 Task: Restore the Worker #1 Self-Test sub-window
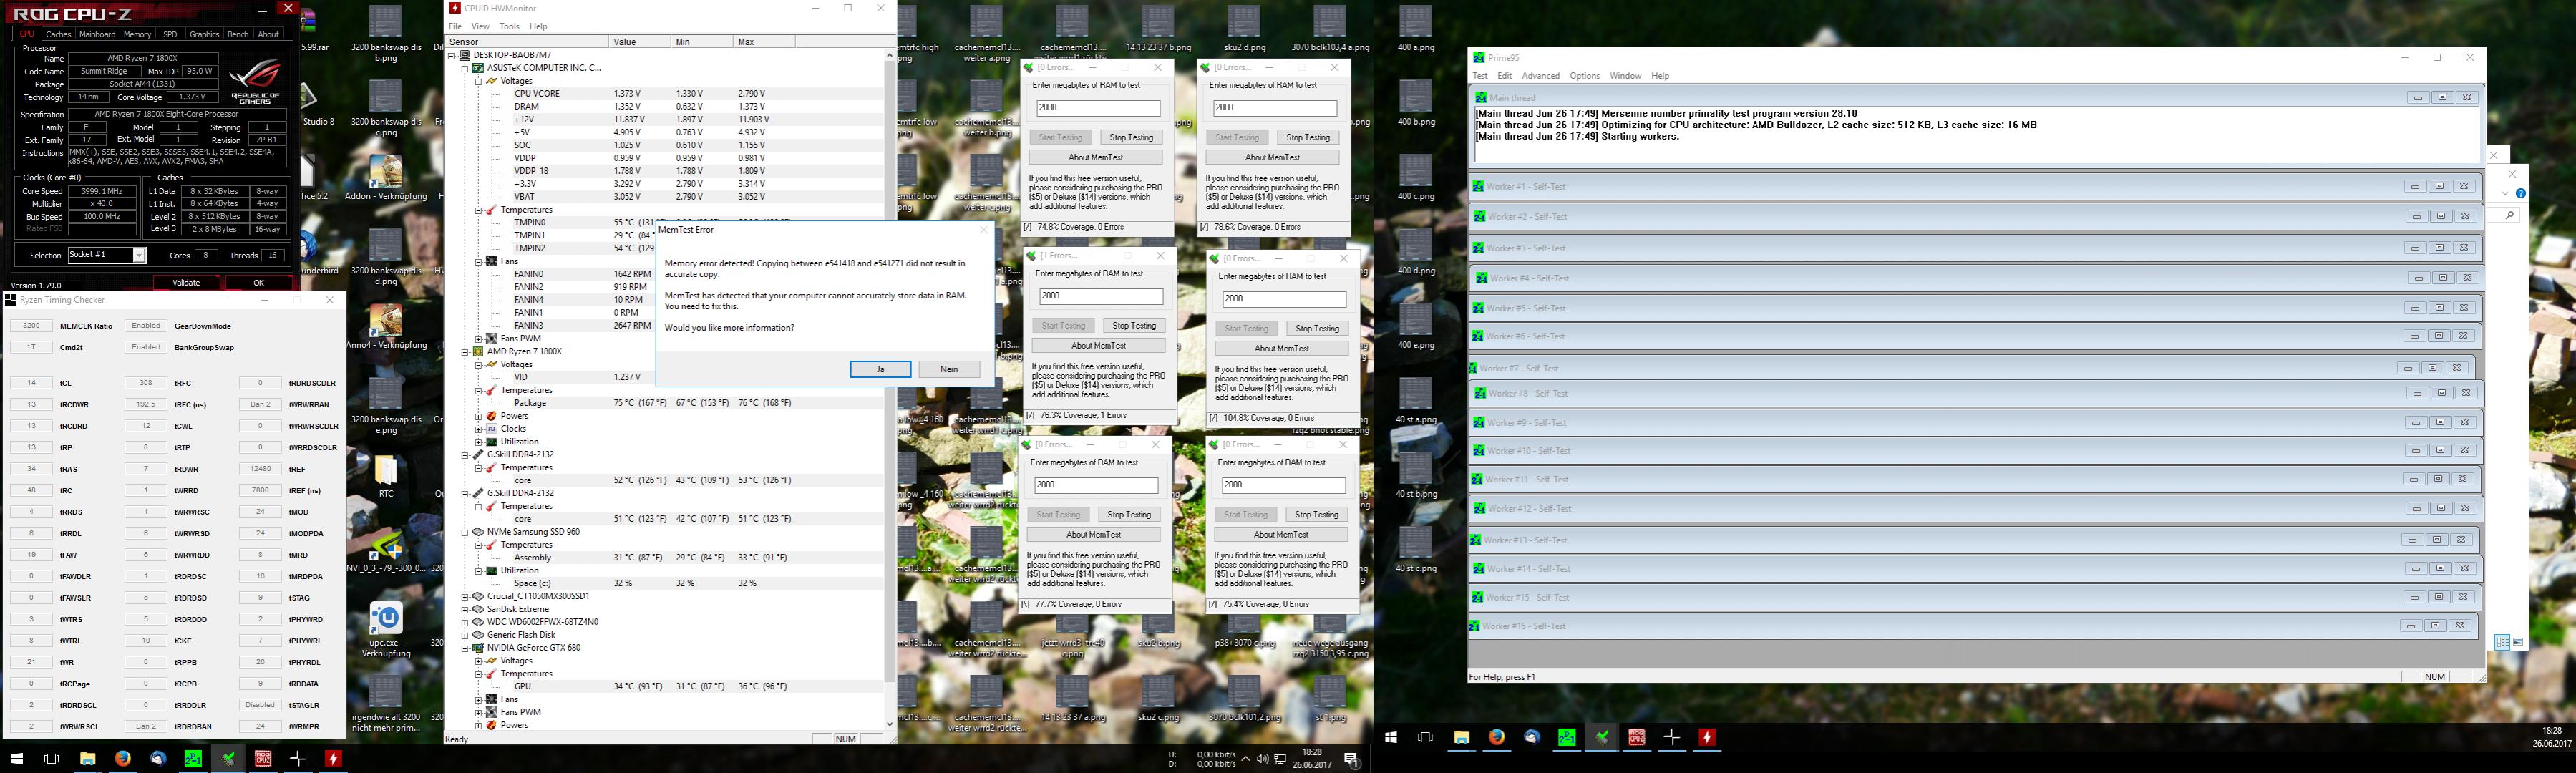2439,186
